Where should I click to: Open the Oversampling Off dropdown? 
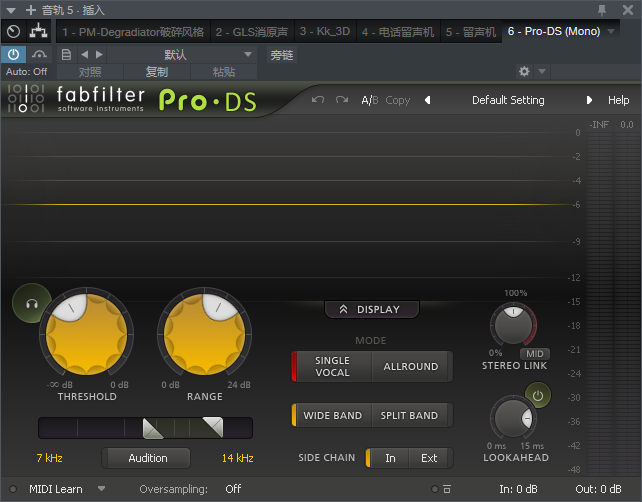coord(233,489)
